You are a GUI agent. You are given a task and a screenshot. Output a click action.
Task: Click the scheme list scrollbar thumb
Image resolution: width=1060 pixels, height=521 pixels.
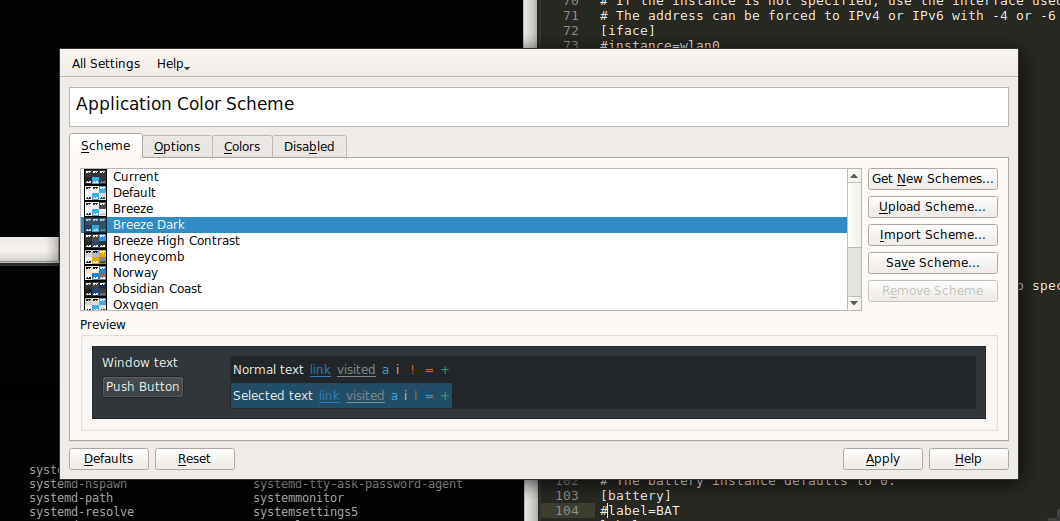coord(854,215)
